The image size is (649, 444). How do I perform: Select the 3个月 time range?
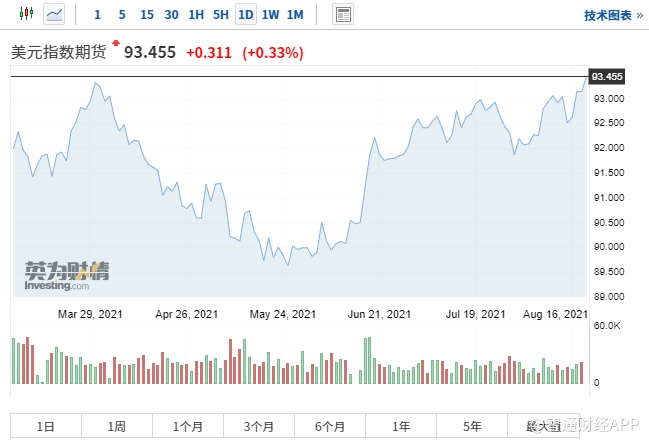[259, 426]
